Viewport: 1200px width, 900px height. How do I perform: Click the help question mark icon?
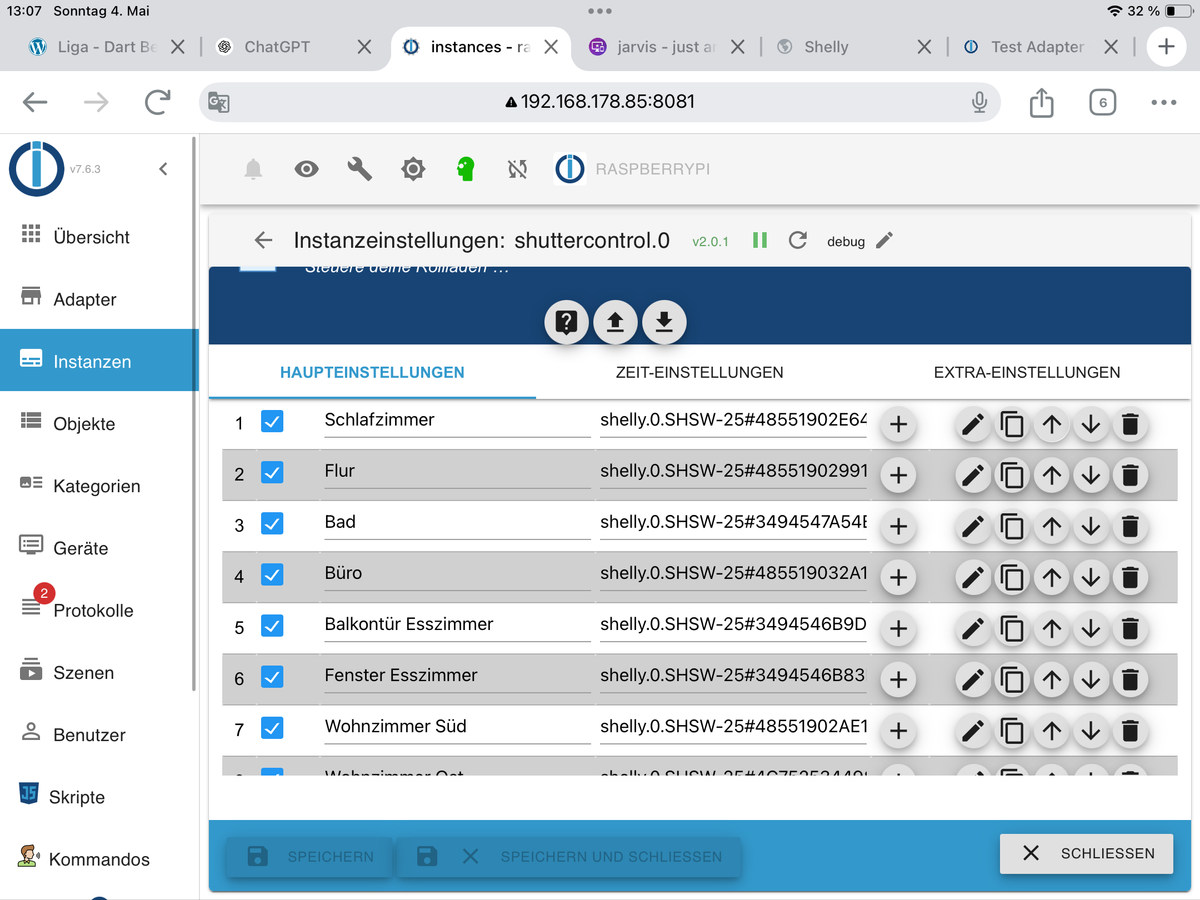coord(566,322)
